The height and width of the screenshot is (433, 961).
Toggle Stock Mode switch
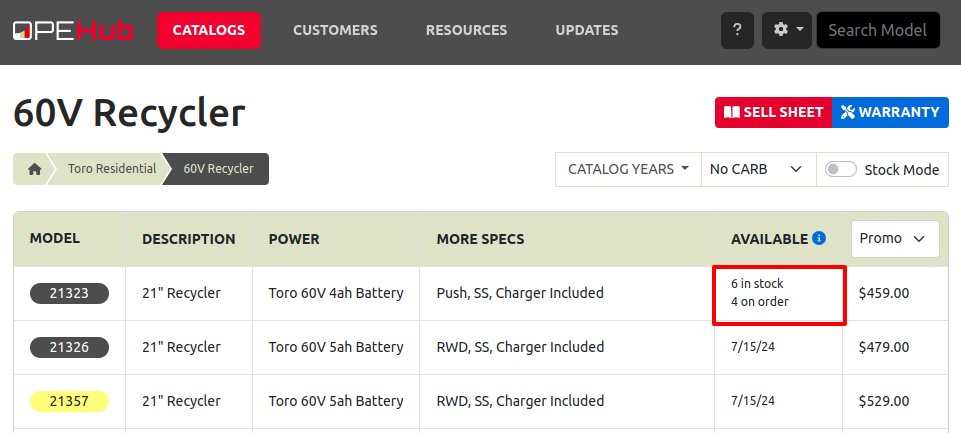coord(840,169)
